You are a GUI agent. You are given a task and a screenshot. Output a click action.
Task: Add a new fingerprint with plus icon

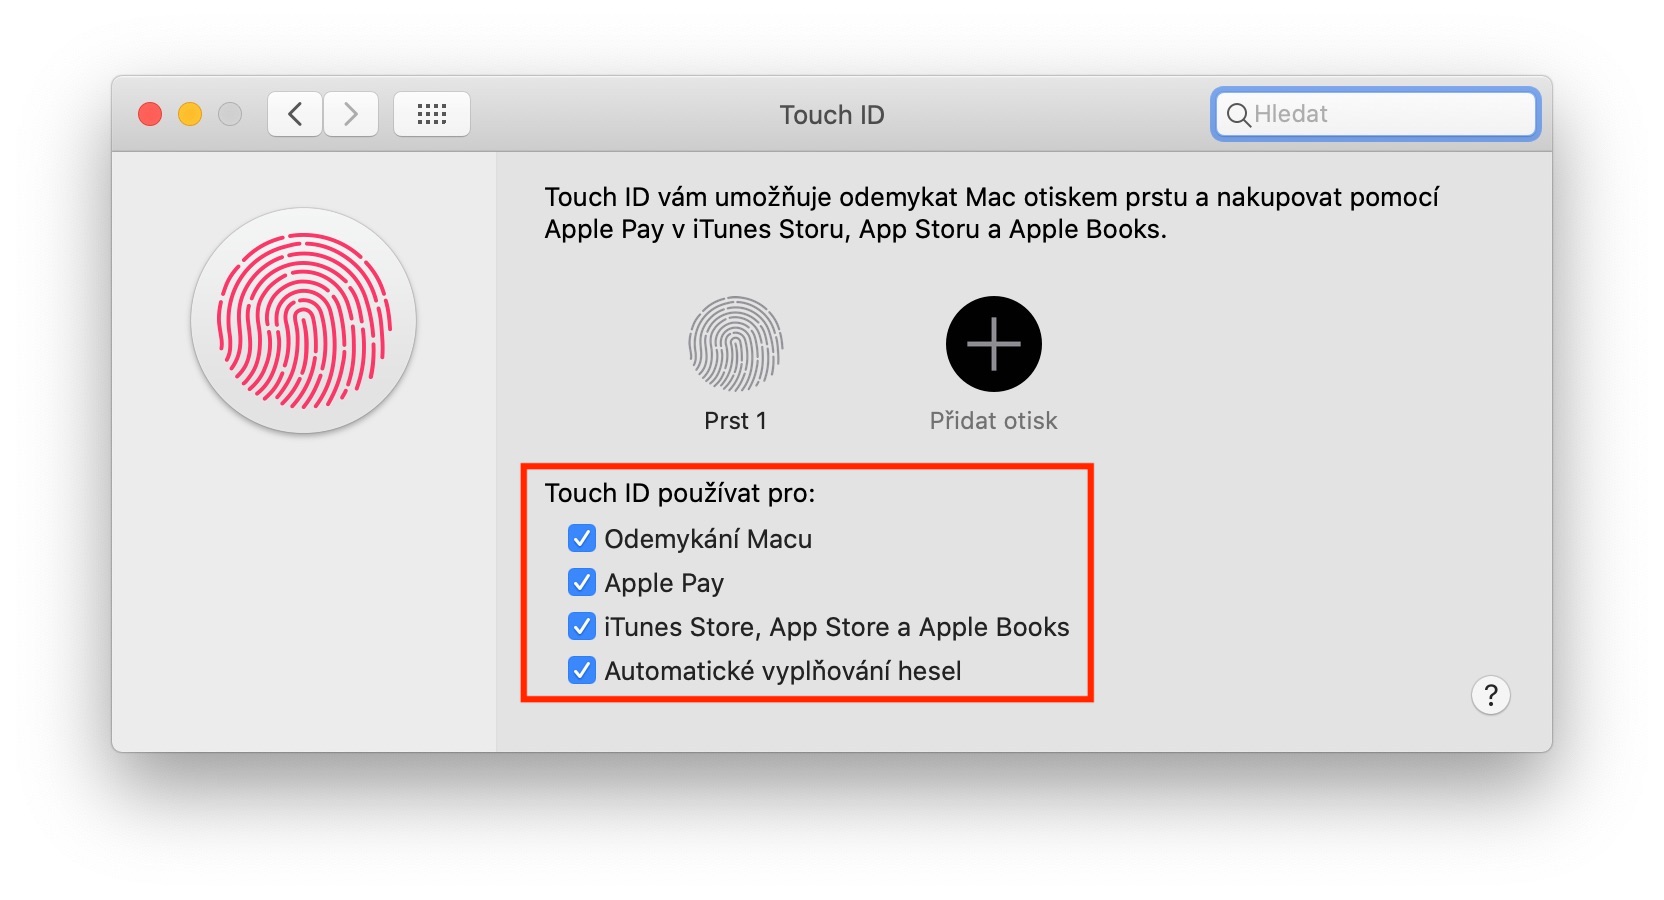(994, 344)
